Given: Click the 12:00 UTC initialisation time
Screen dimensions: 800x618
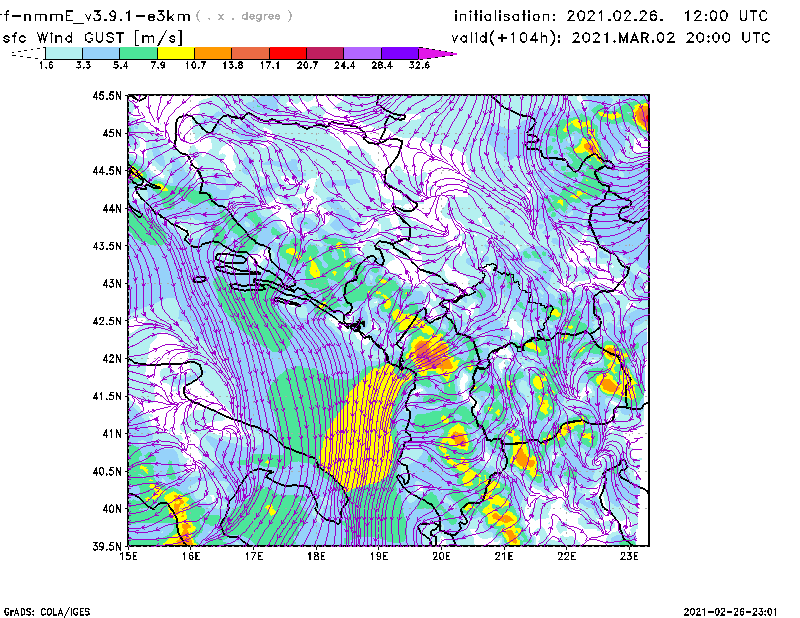Looking at the screenshot, I should point(726,16).
